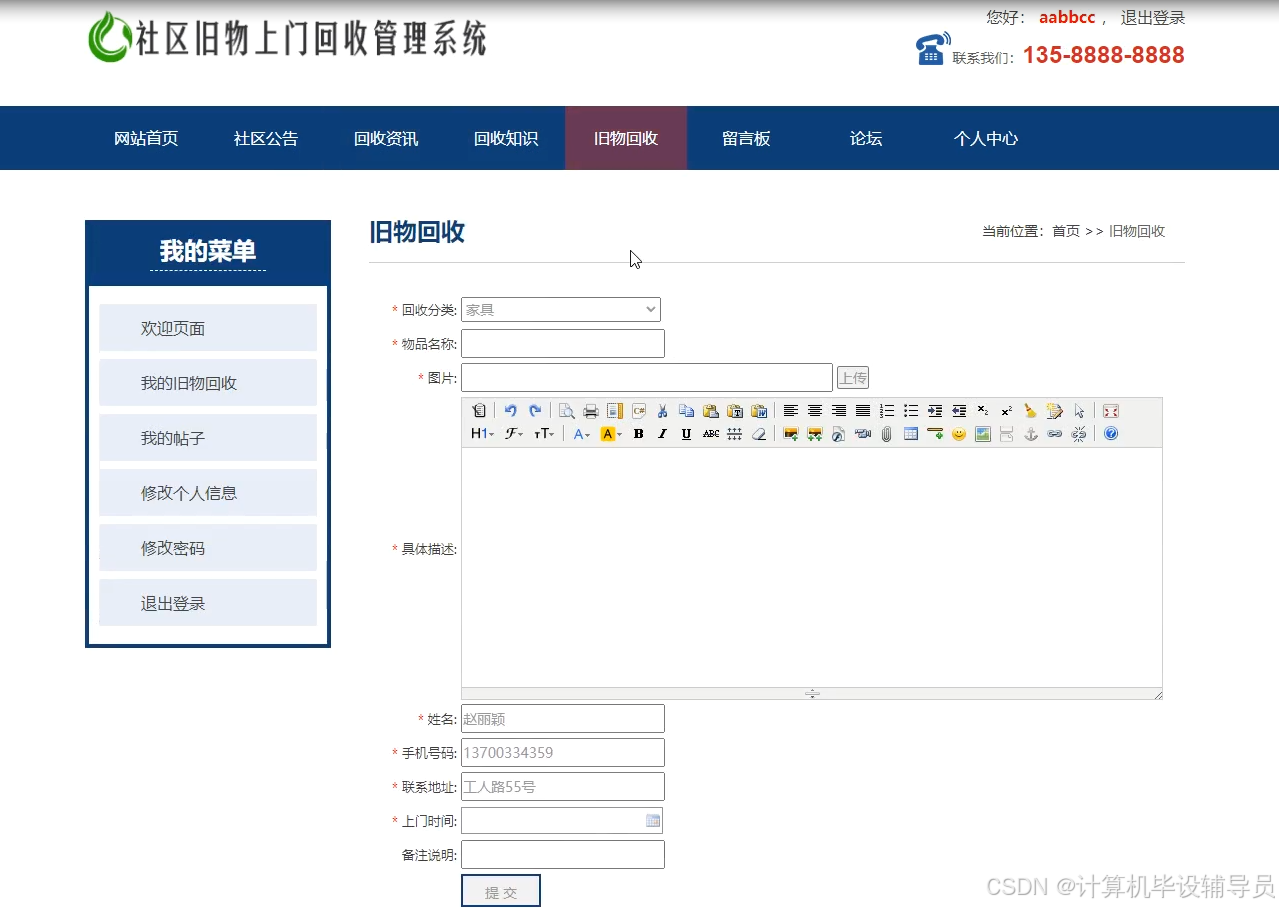Justify text fully in the editor
This screenshot has height=908, width=1279.
[x=863, y=411]
